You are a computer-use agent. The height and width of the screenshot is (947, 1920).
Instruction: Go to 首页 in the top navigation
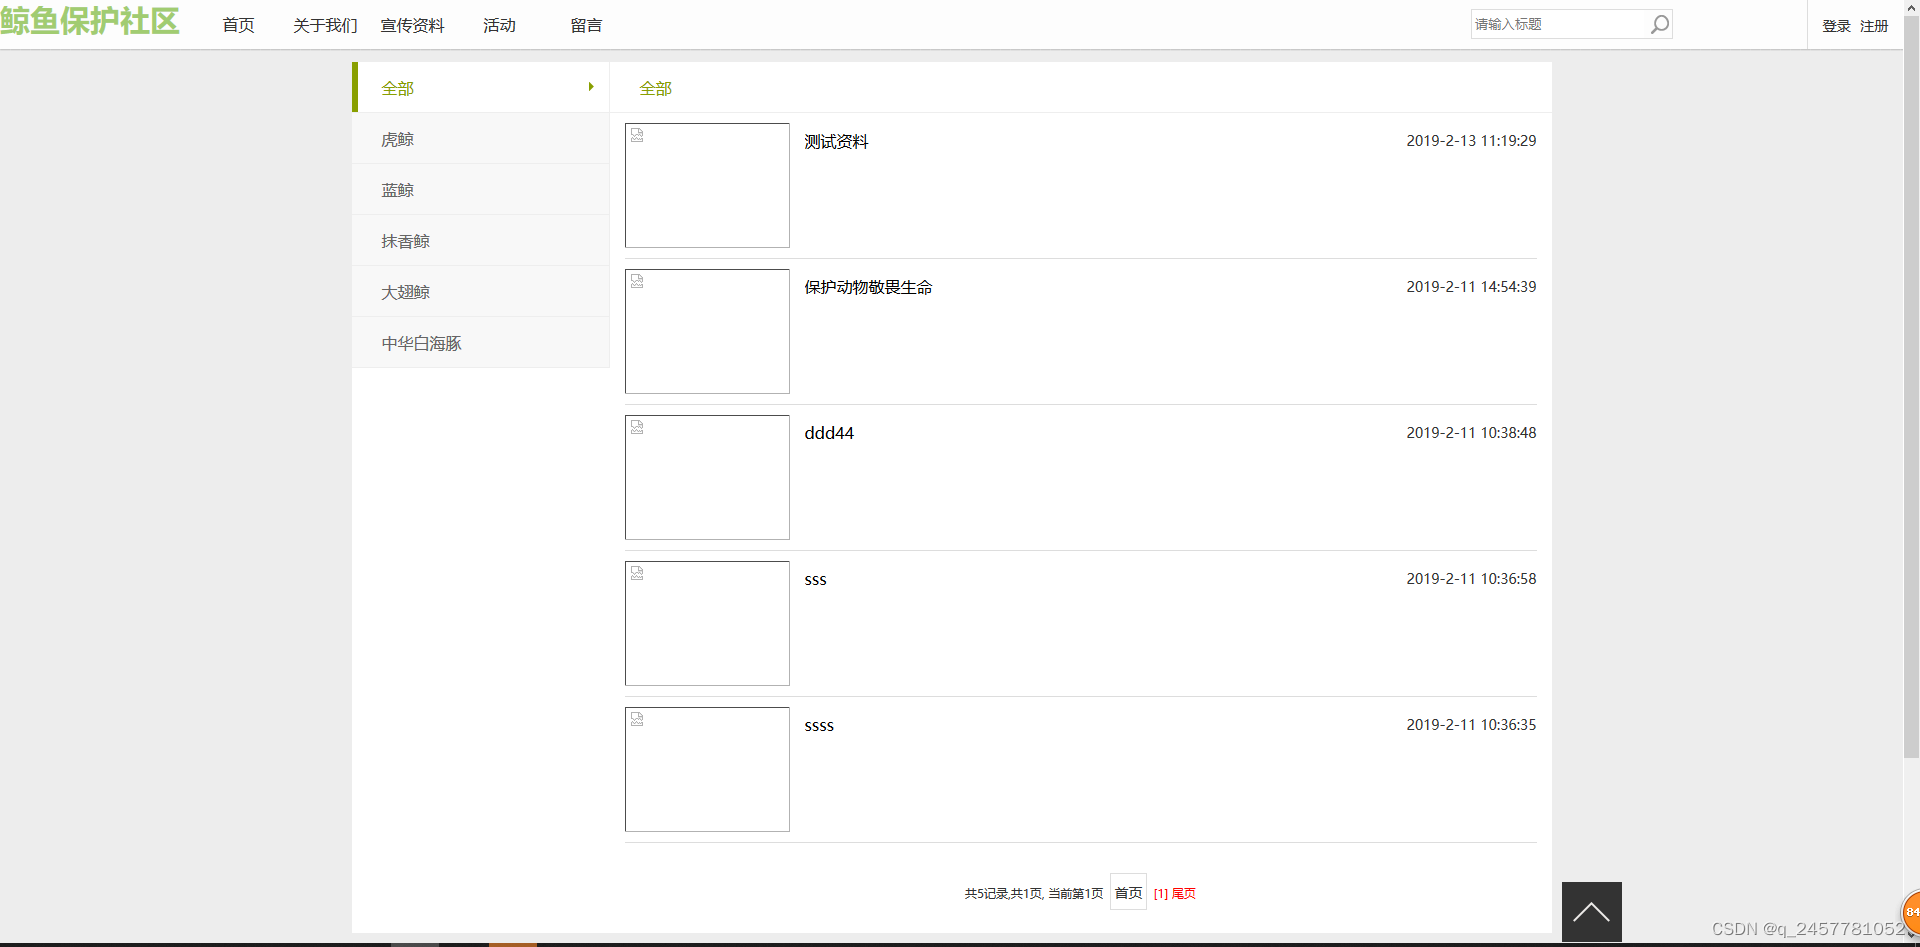238,25
